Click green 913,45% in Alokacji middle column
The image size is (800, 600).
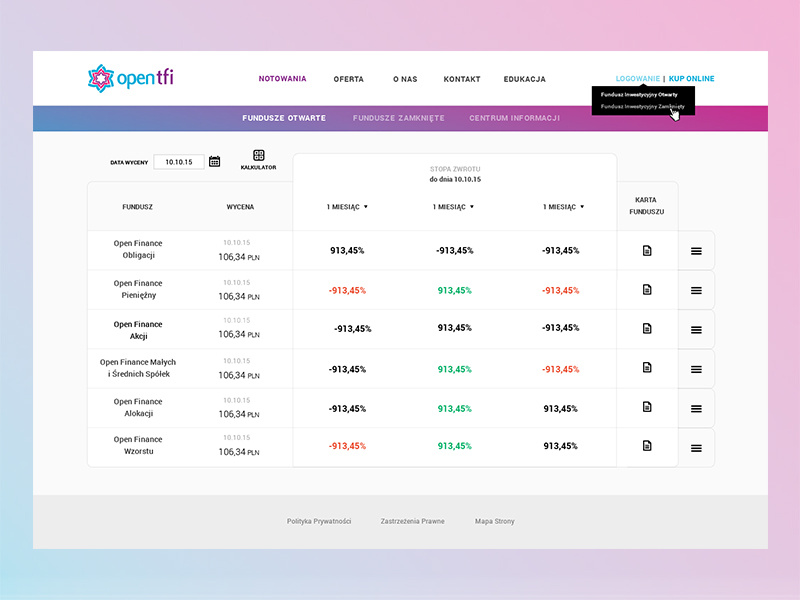click(455, 409)
